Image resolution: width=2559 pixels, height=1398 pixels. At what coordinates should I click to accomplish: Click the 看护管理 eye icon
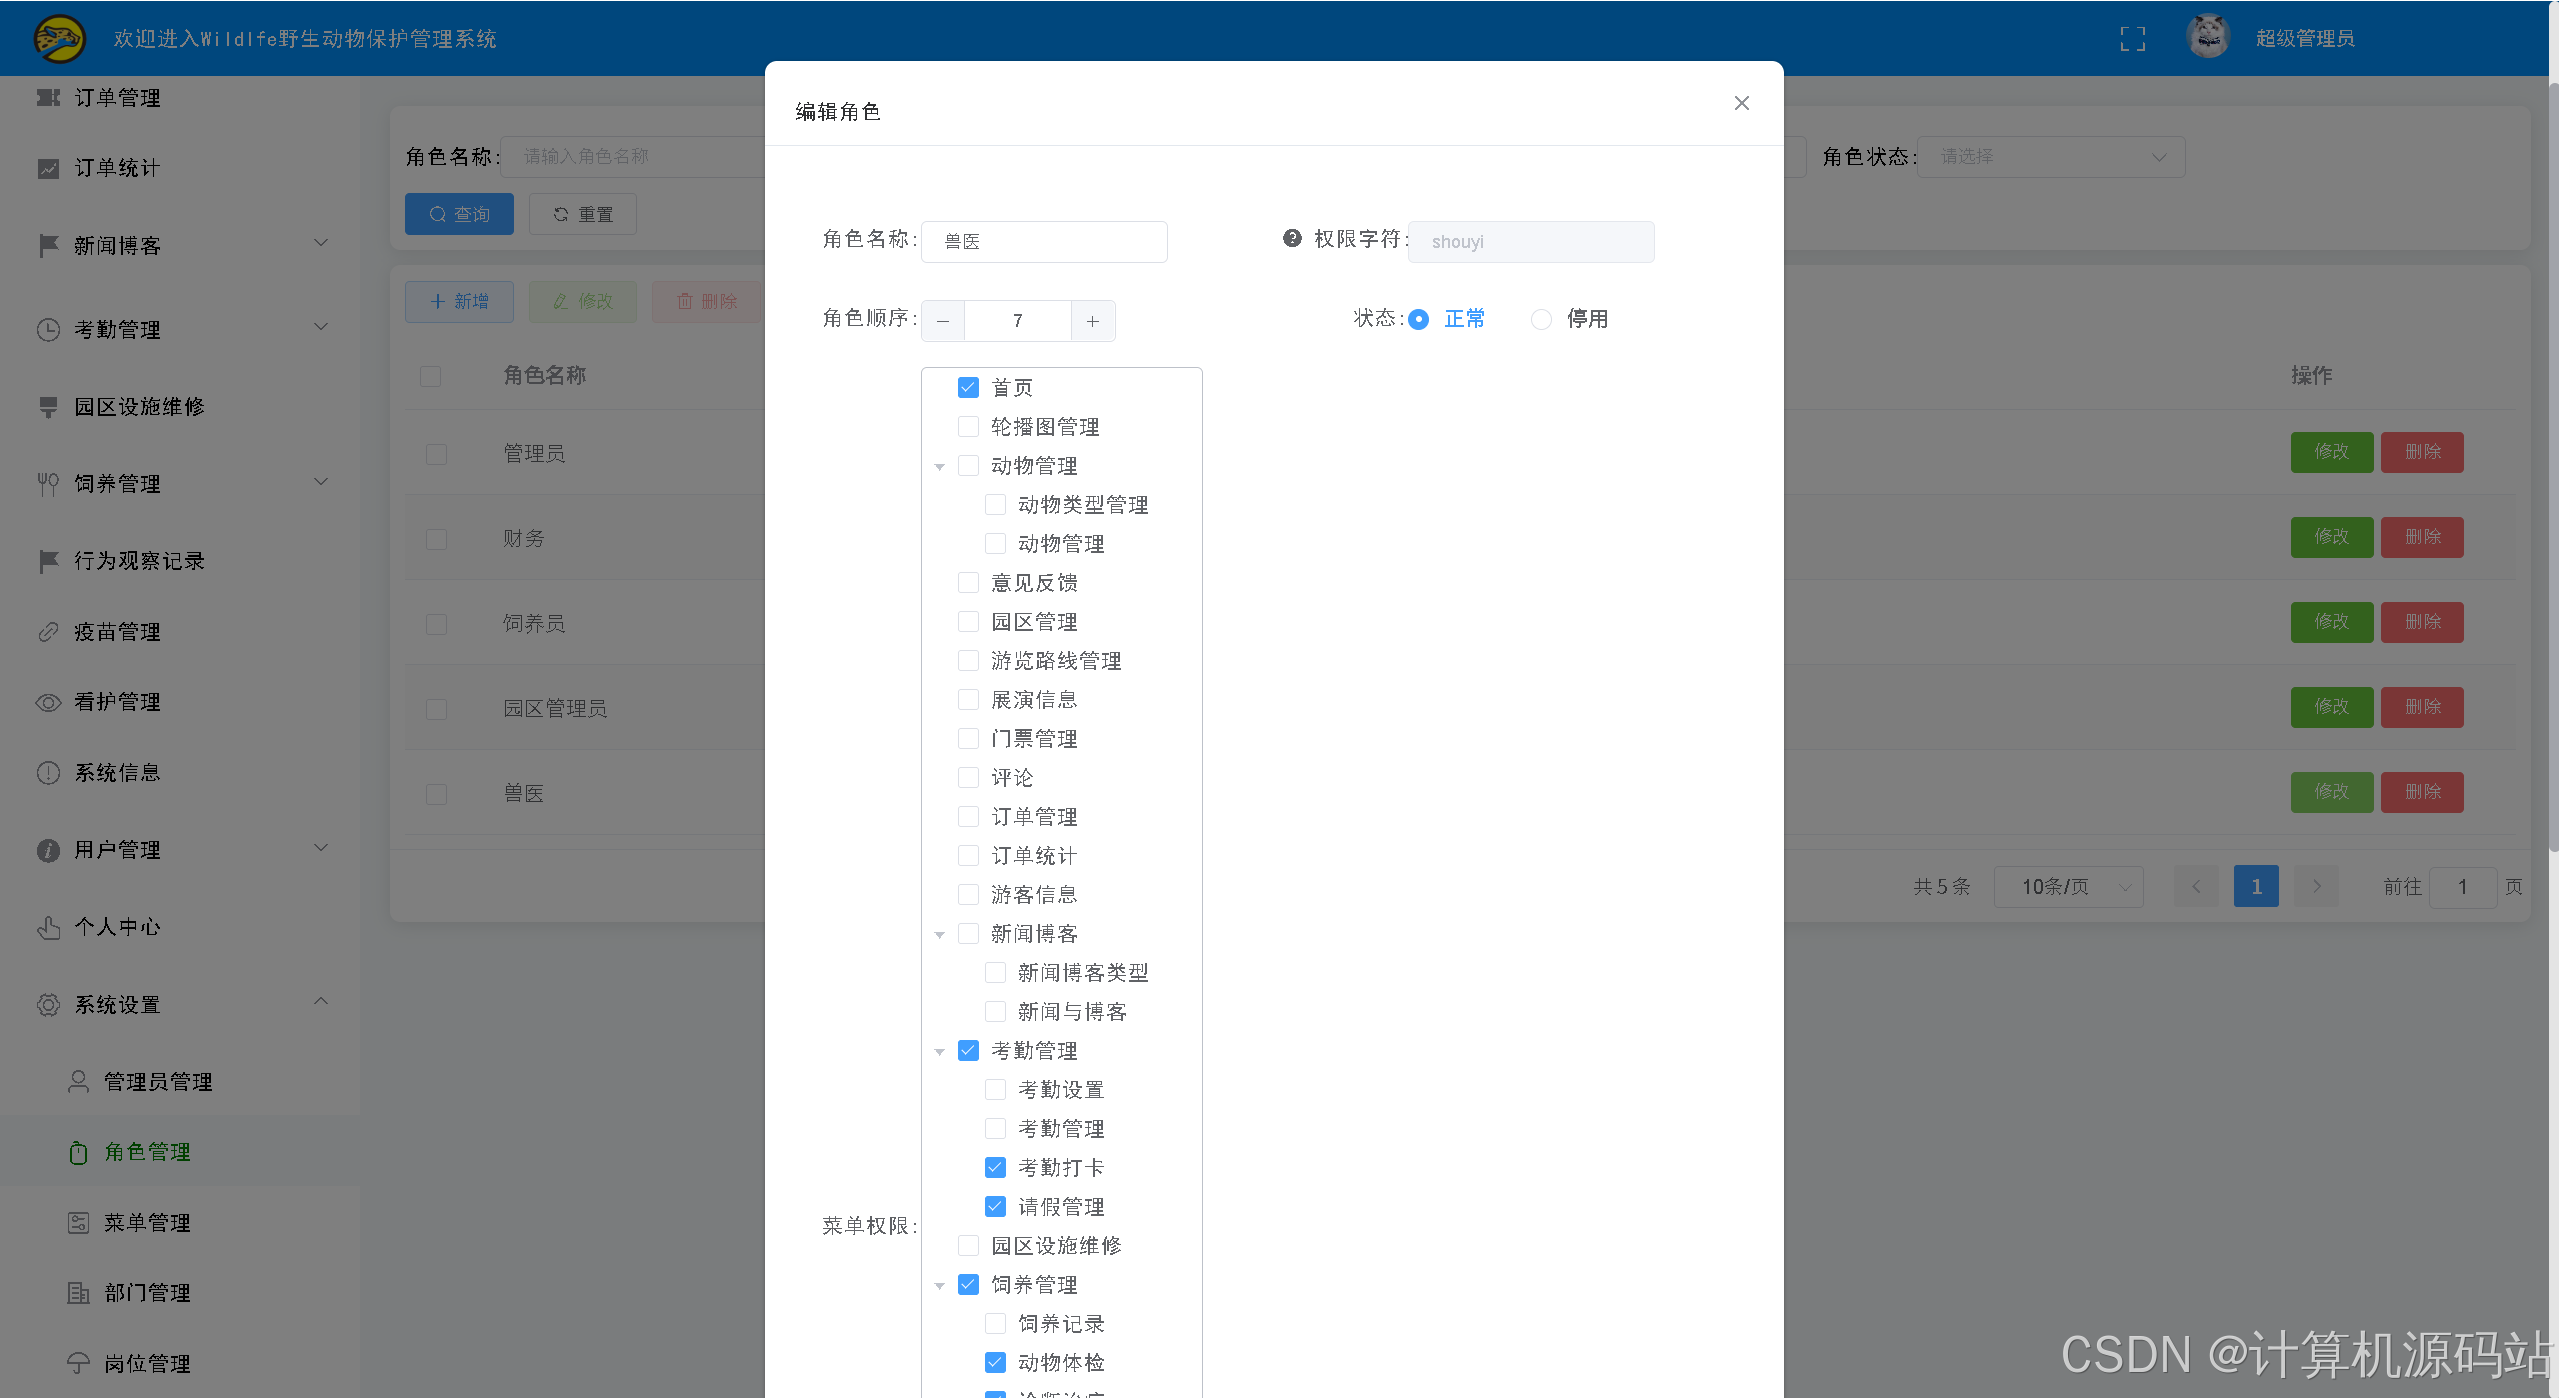click(48, 702)
